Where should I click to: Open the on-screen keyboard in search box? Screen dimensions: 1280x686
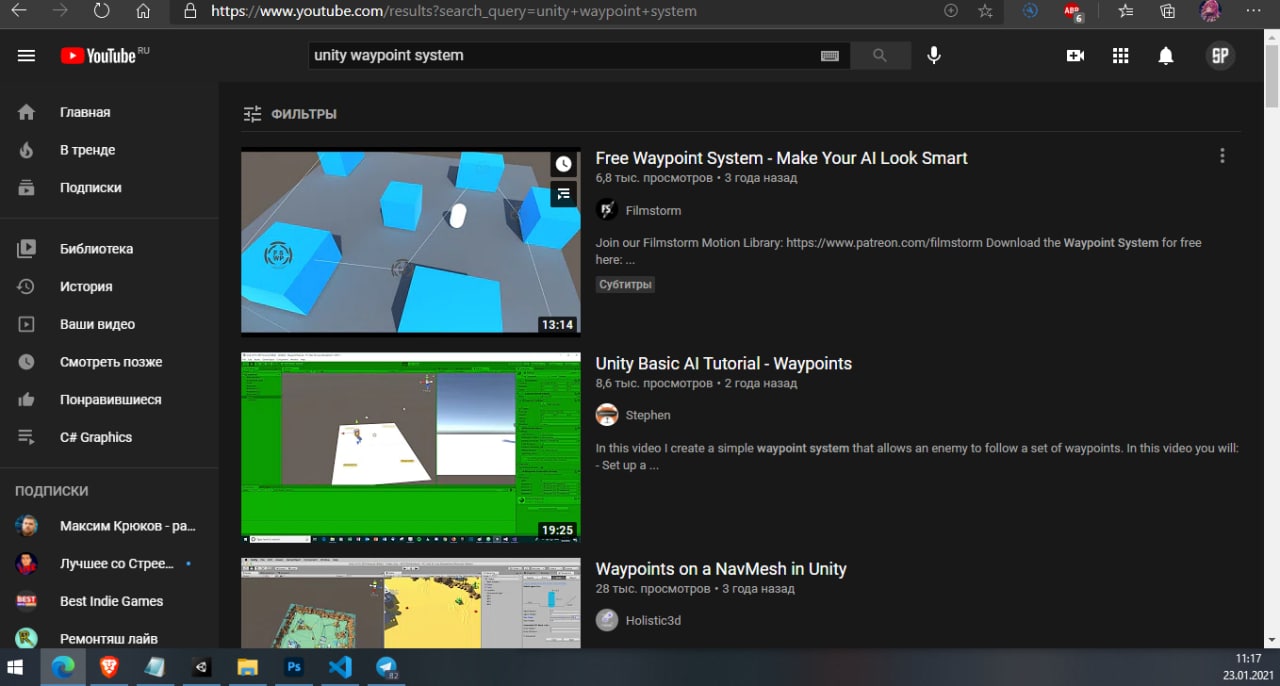pos(829,56)
